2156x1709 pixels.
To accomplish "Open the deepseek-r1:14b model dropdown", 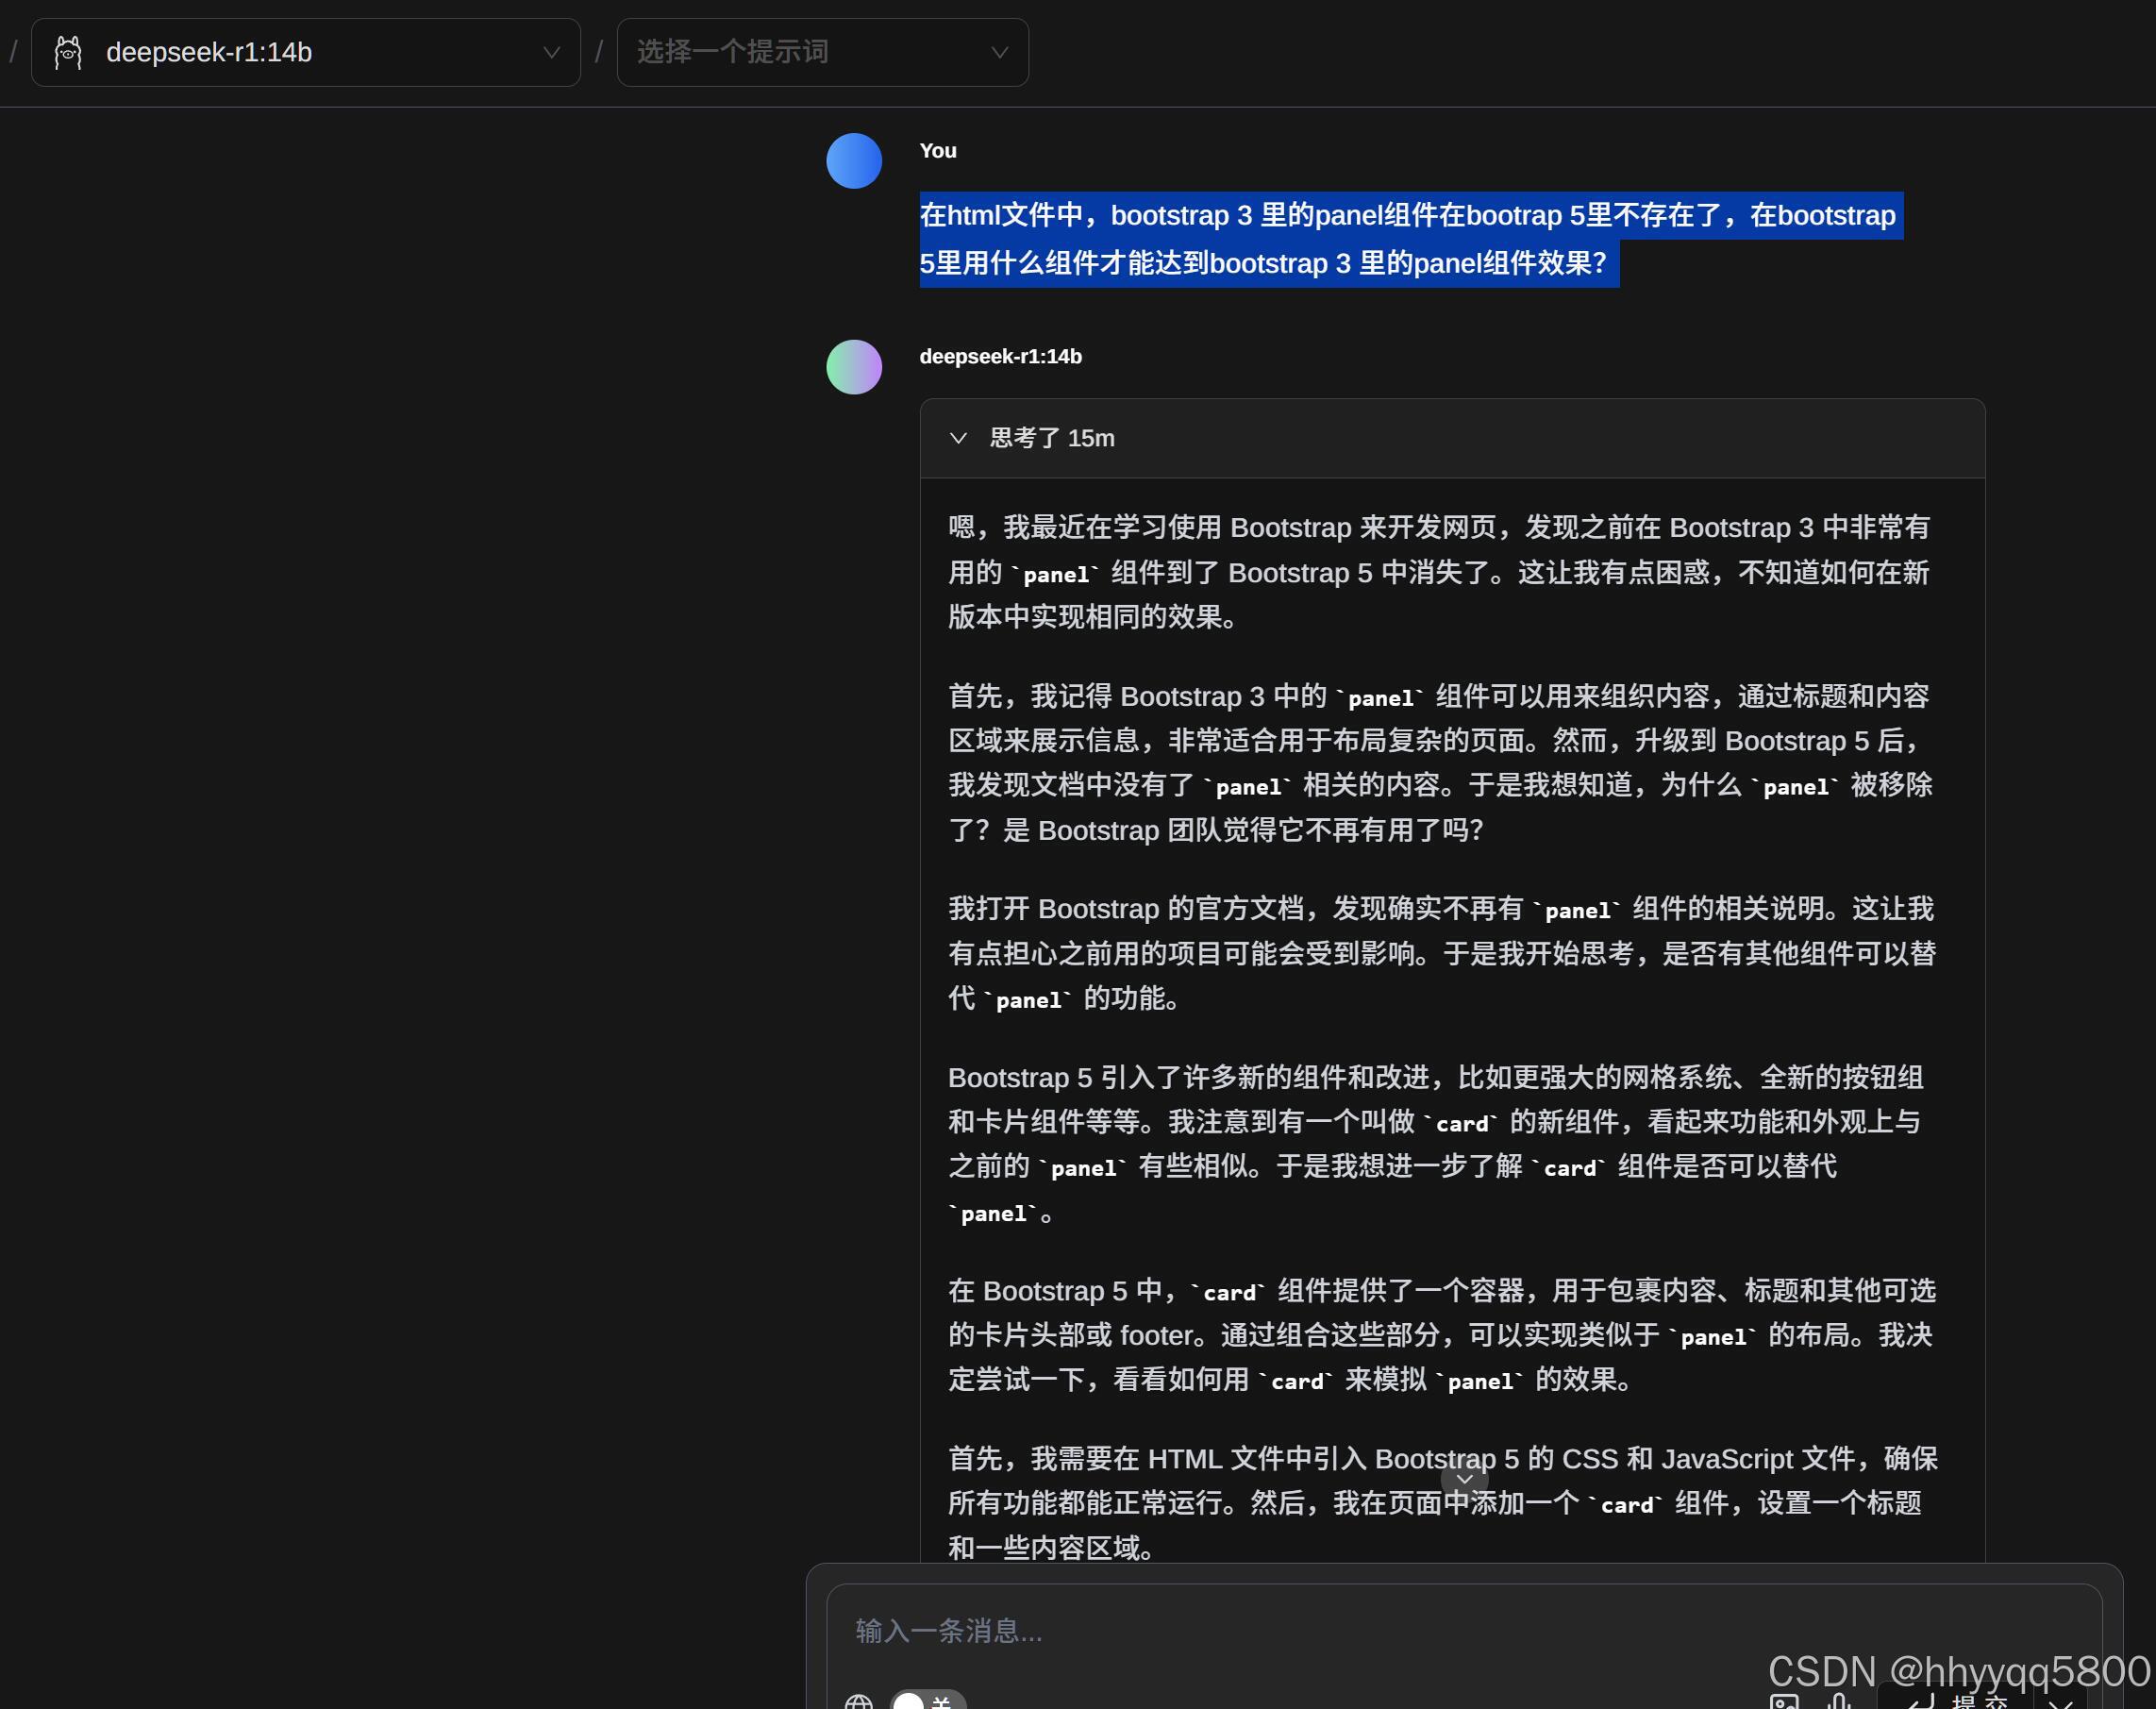I will pyautogui.click(x=305, y=52).
